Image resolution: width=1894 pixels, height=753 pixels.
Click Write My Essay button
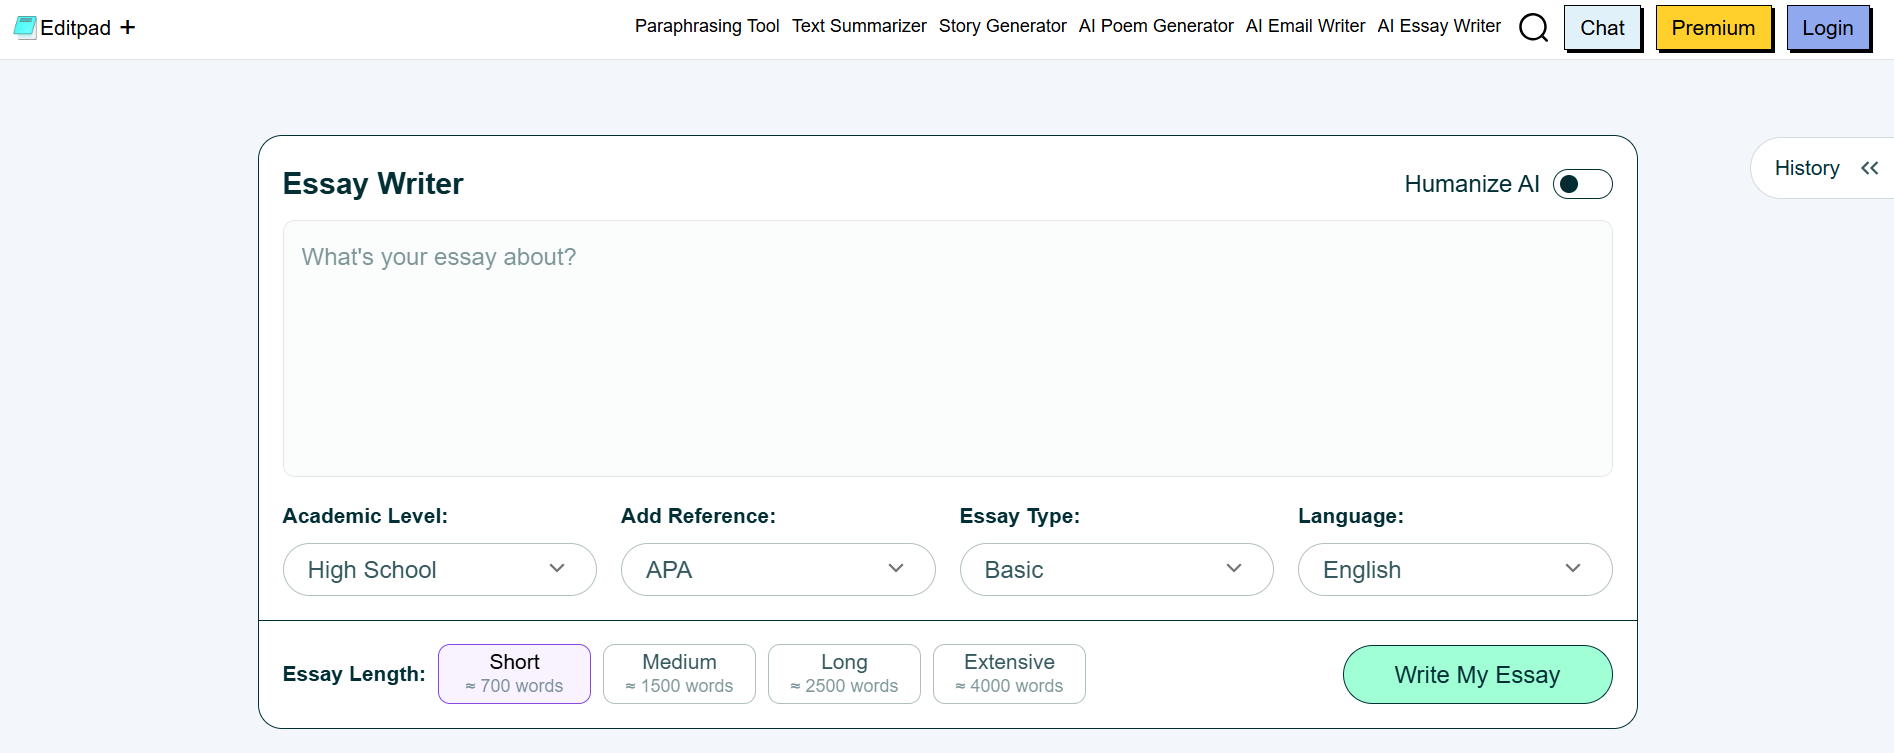pyautogui.click(x=1477, y=674)
